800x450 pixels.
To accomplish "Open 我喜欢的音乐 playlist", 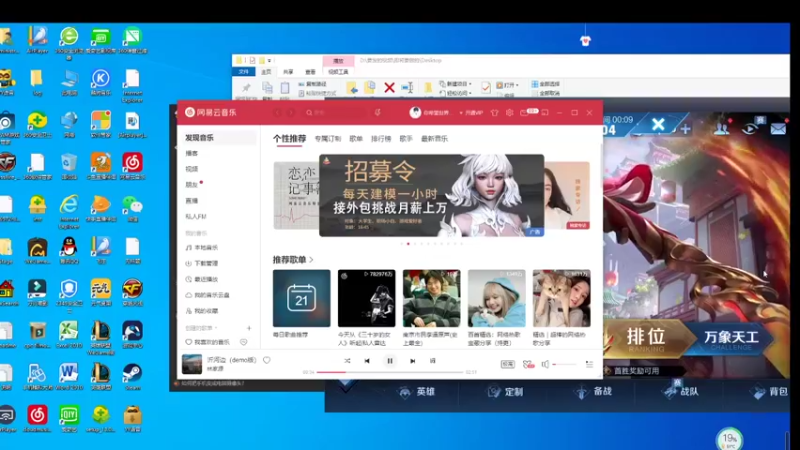I will click(208, 342).
